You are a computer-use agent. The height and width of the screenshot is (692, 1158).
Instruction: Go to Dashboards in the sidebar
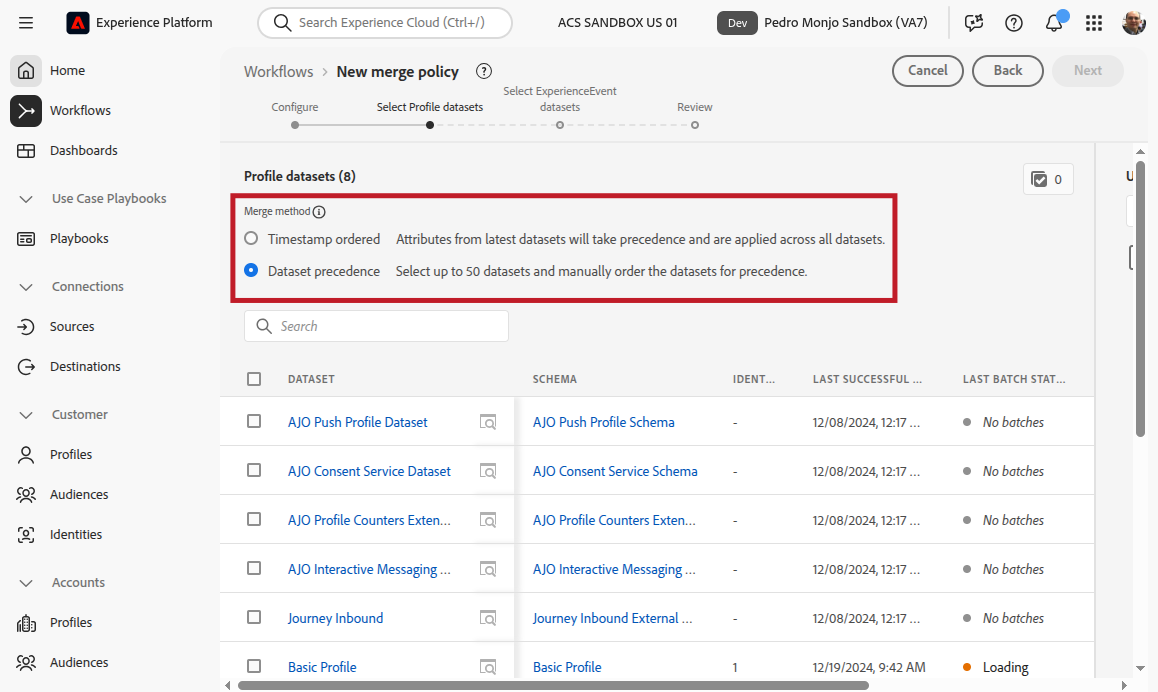point(83,151)
